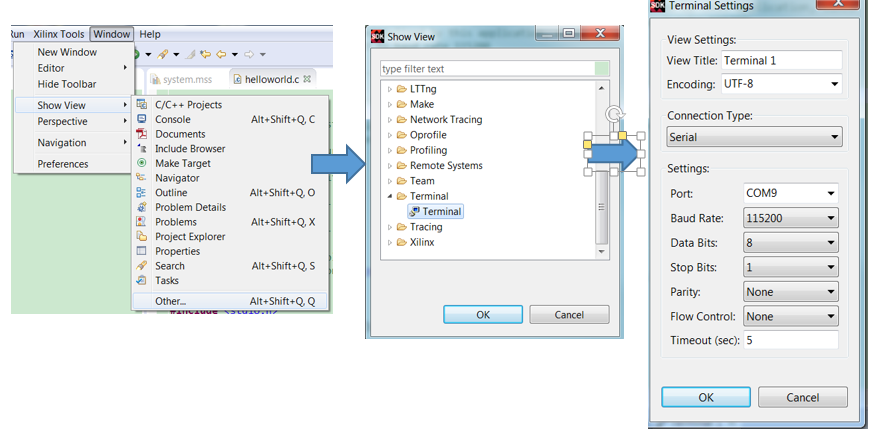876x437 pixels.
Task: Click scroll-up arrow in Show View list
Action: (x=602, y=88)
